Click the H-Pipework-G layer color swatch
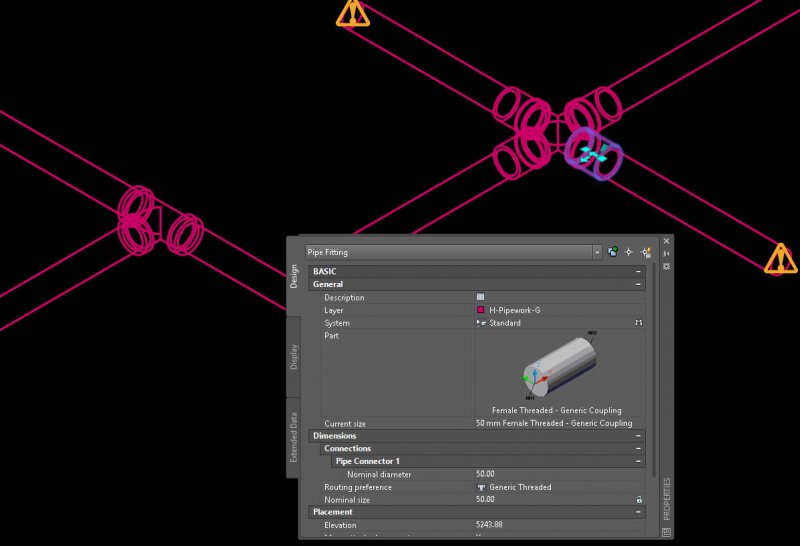This screenshot has width=800, height=546. (480, 310)
